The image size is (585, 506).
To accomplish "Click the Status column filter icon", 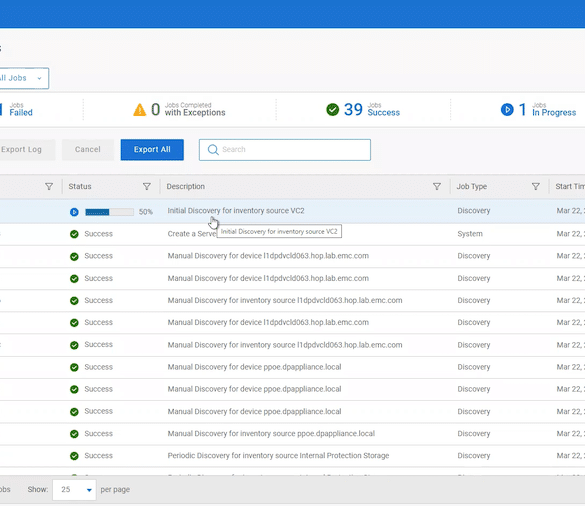I will [147, 187].
